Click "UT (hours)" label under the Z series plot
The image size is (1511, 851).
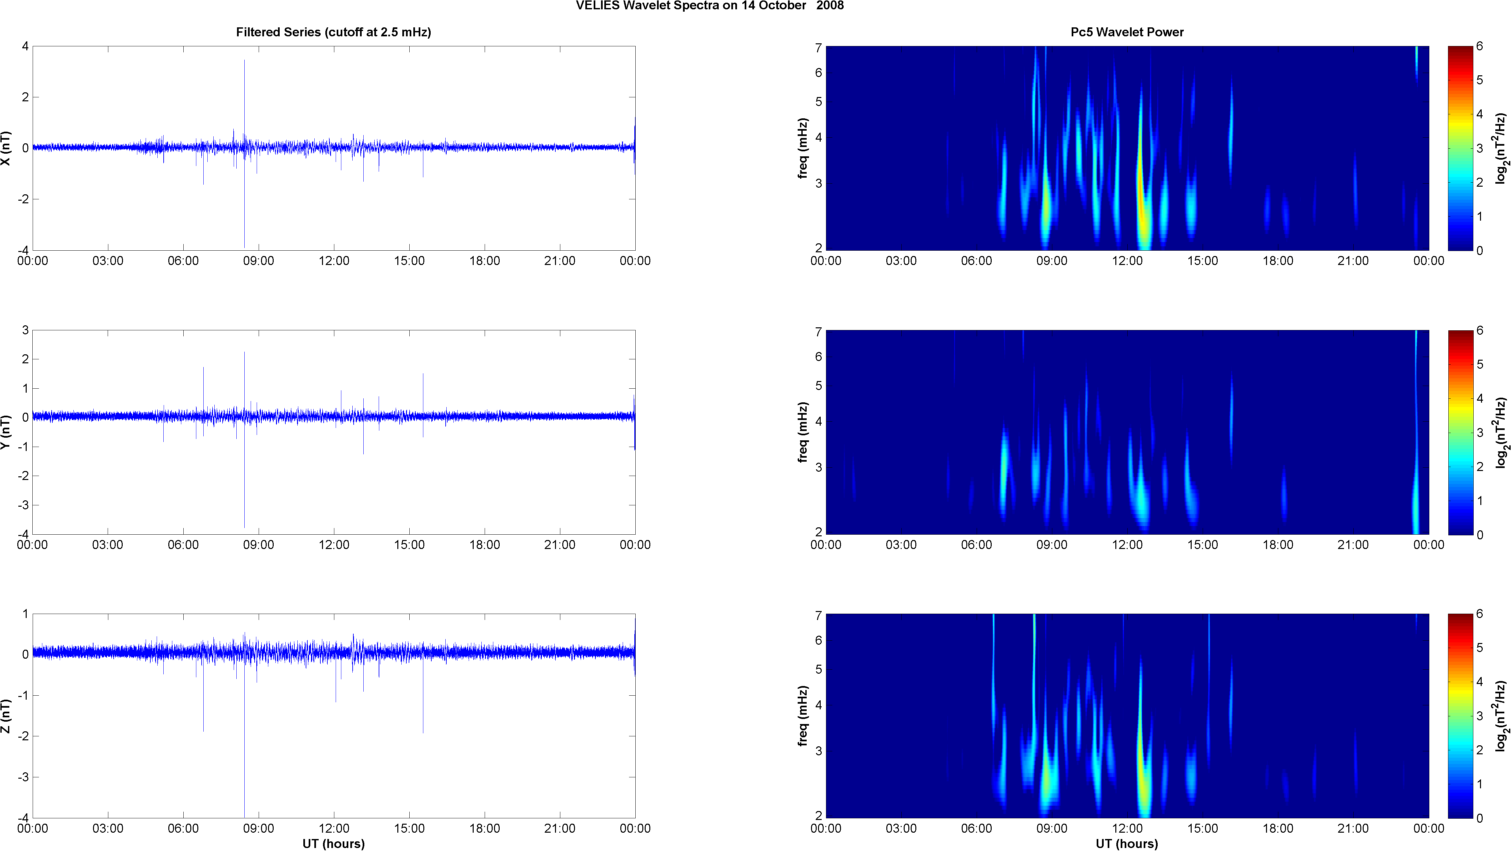pyautogui.click(x=334, y=844)
